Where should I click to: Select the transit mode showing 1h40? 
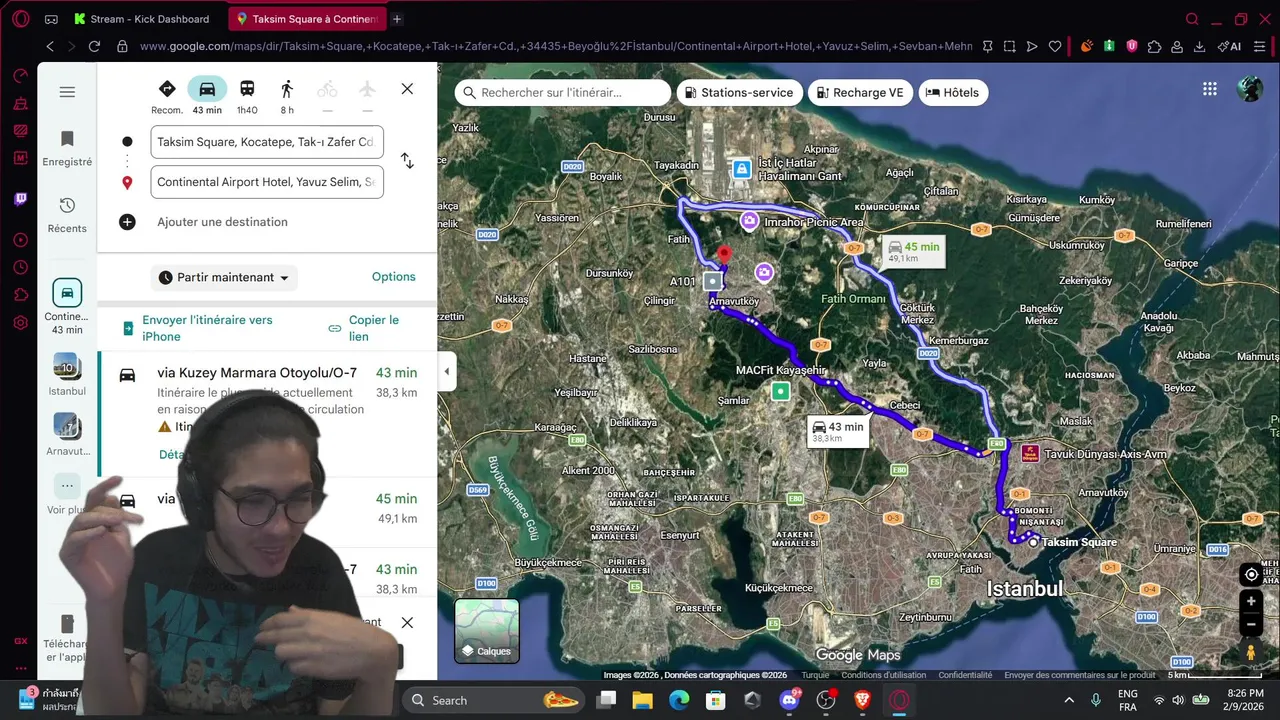(x=247, y=89)
